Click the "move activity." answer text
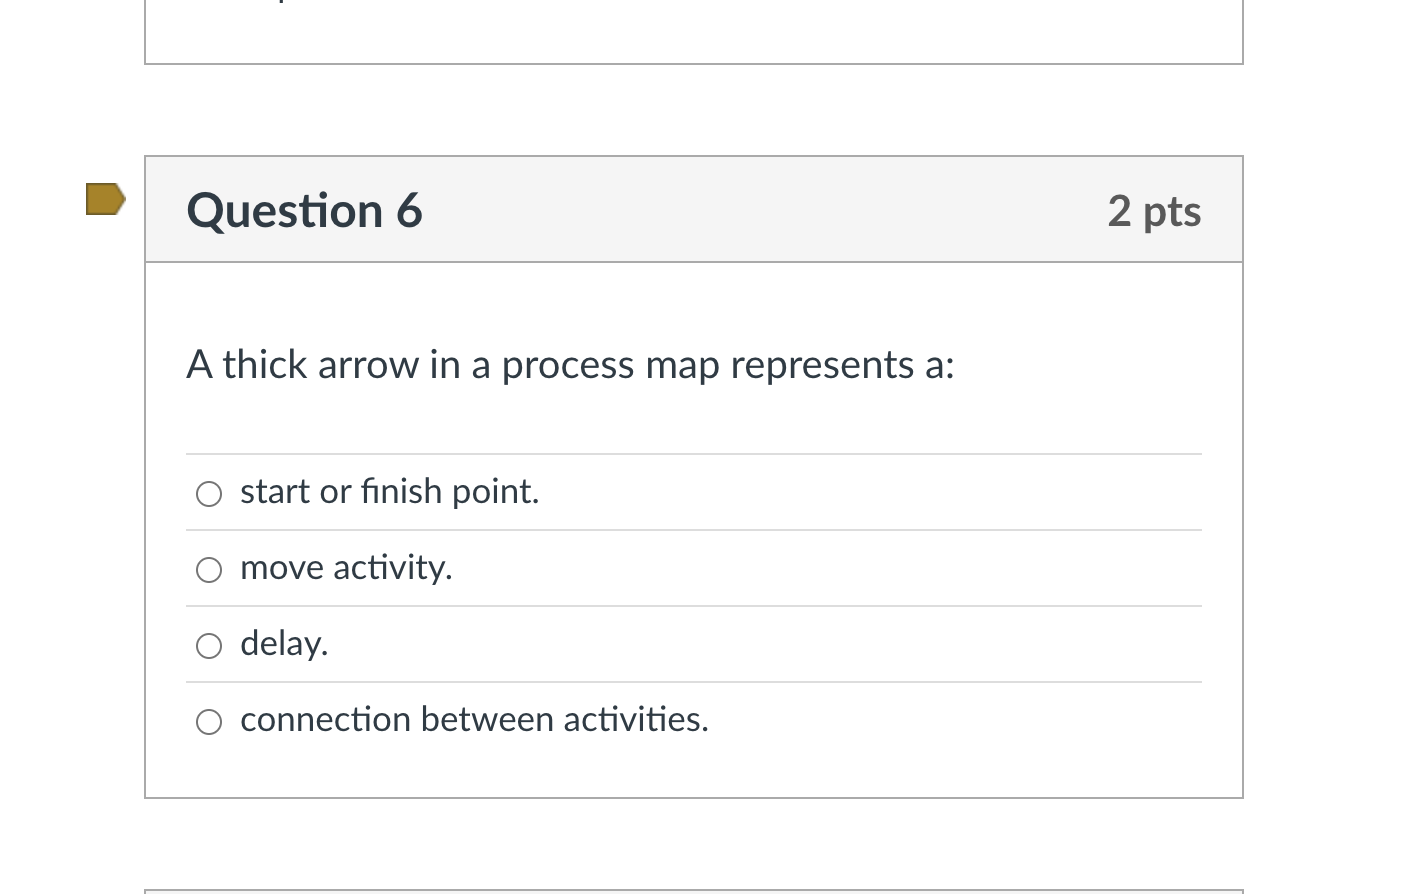Viewport: 1406px width, 894px height. [346, 567]
